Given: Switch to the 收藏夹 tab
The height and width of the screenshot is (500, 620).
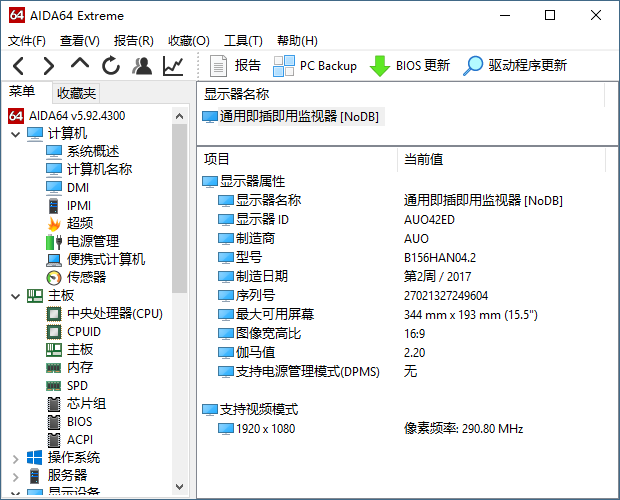Looking at the screenshot, I should (x=76, y=93).
